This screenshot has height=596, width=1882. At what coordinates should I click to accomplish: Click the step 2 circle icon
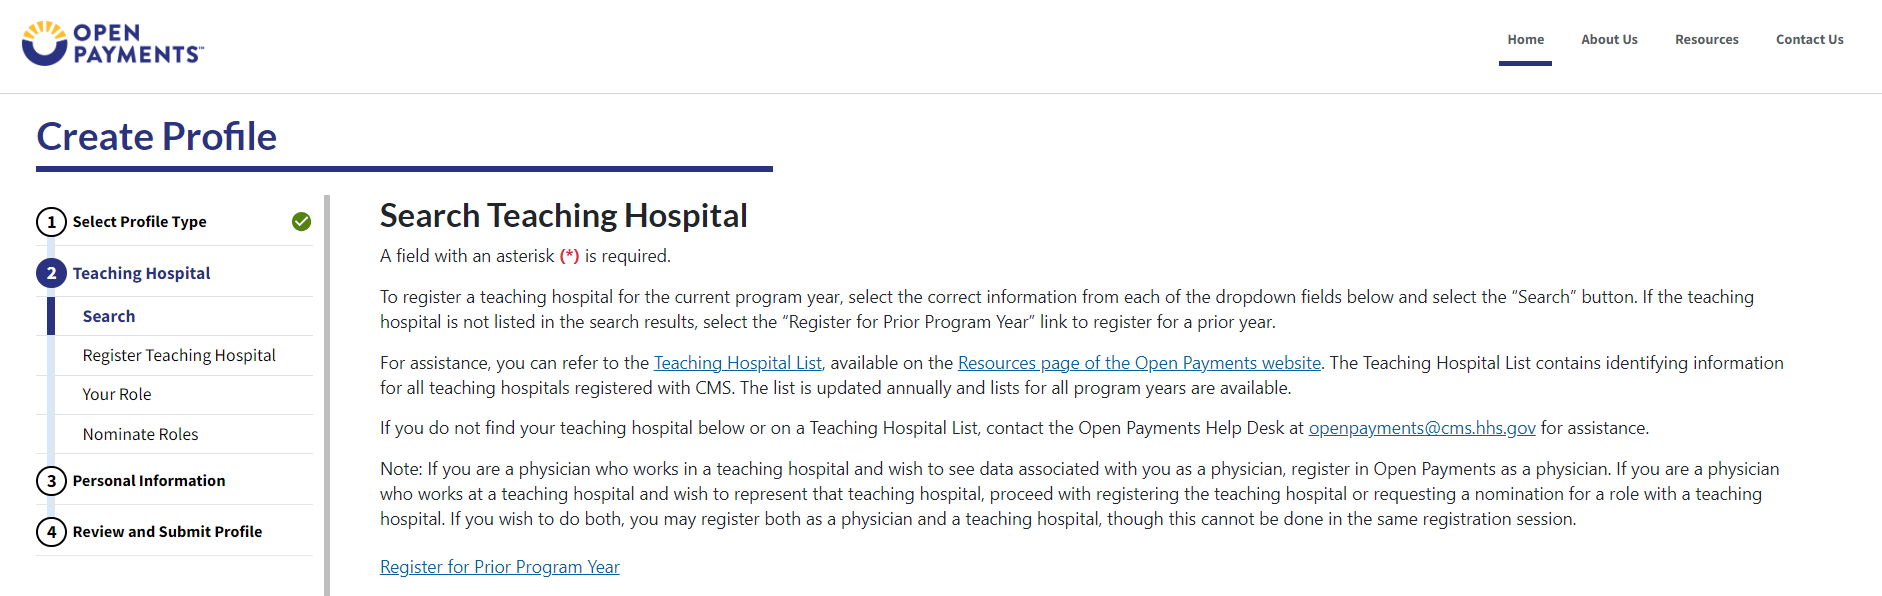tap(52, 273)
